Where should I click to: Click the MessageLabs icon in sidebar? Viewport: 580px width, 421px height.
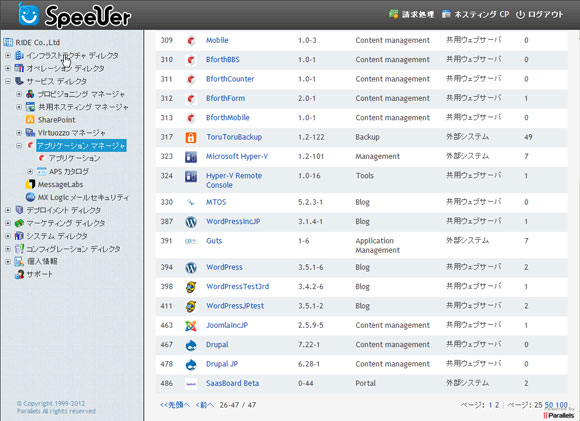pos(30,184)
